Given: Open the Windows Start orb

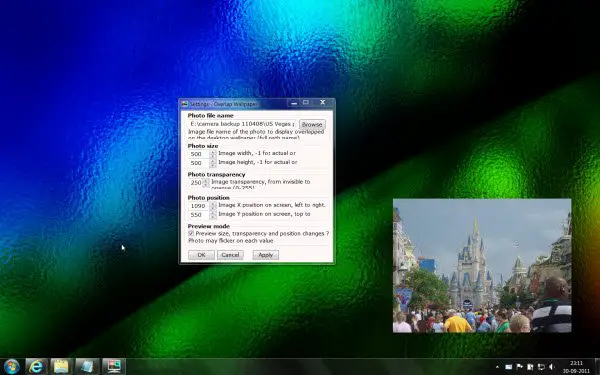Looking at the screenshot, I should tap(11, 367).
